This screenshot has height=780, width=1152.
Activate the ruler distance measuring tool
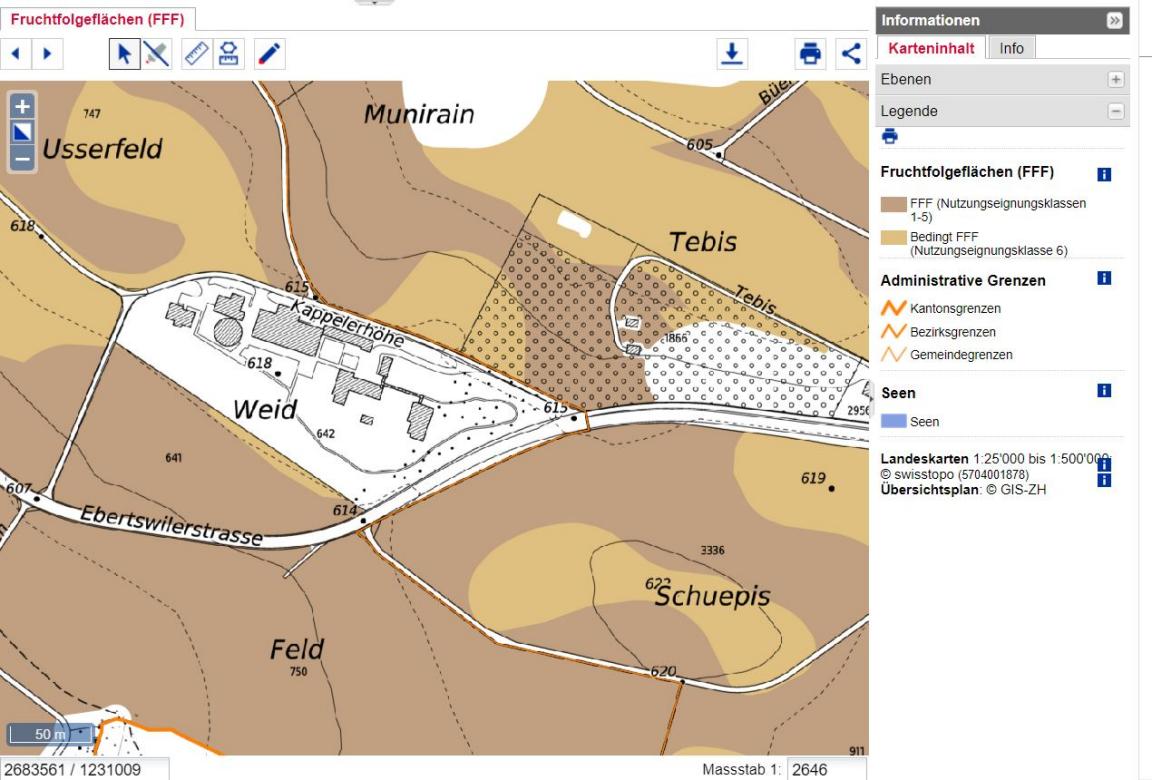(196, 54)
